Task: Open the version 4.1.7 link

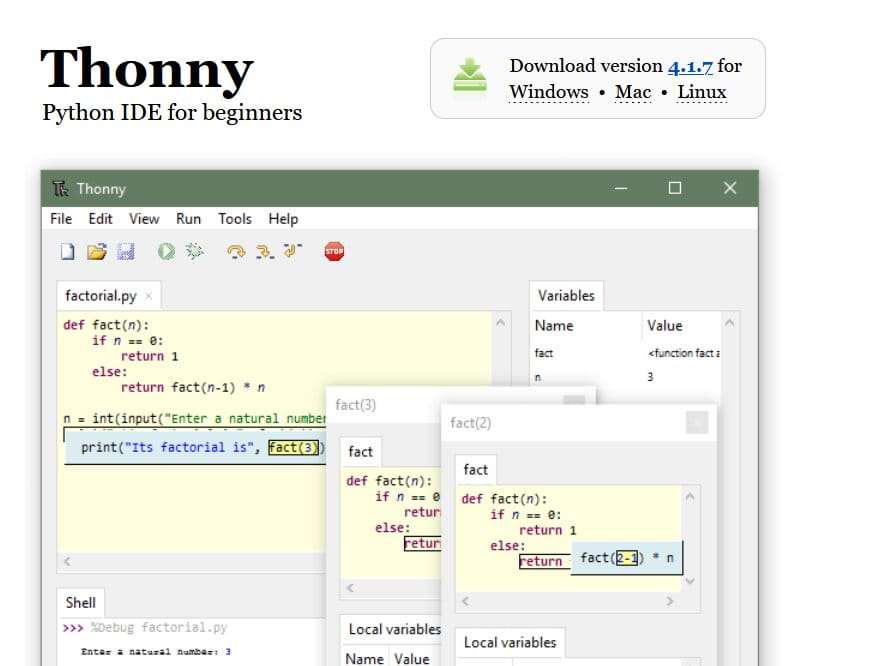Action: pyautogui.click(x=690, y=65)
